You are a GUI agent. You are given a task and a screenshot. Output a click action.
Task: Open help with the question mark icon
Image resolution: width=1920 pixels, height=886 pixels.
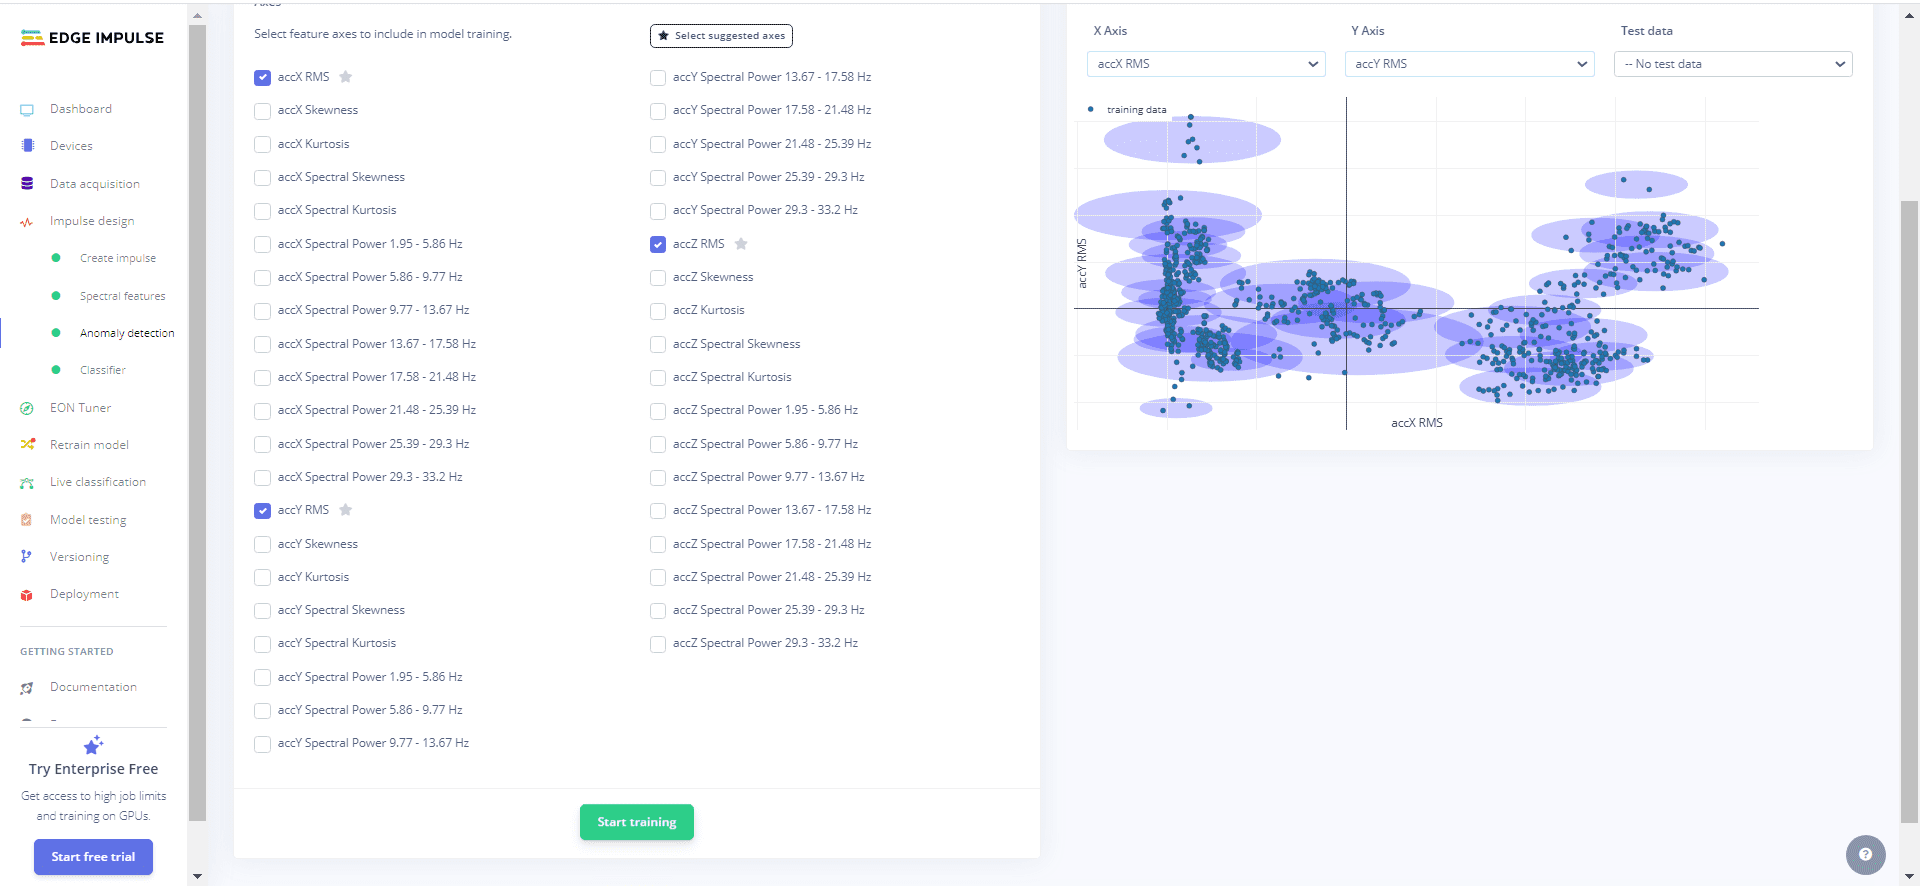pos(1865,855)
